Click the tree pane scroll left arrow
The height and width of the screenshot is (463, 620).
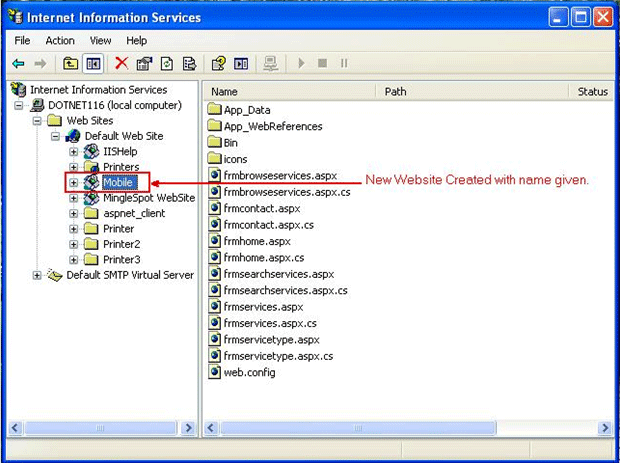15,428
